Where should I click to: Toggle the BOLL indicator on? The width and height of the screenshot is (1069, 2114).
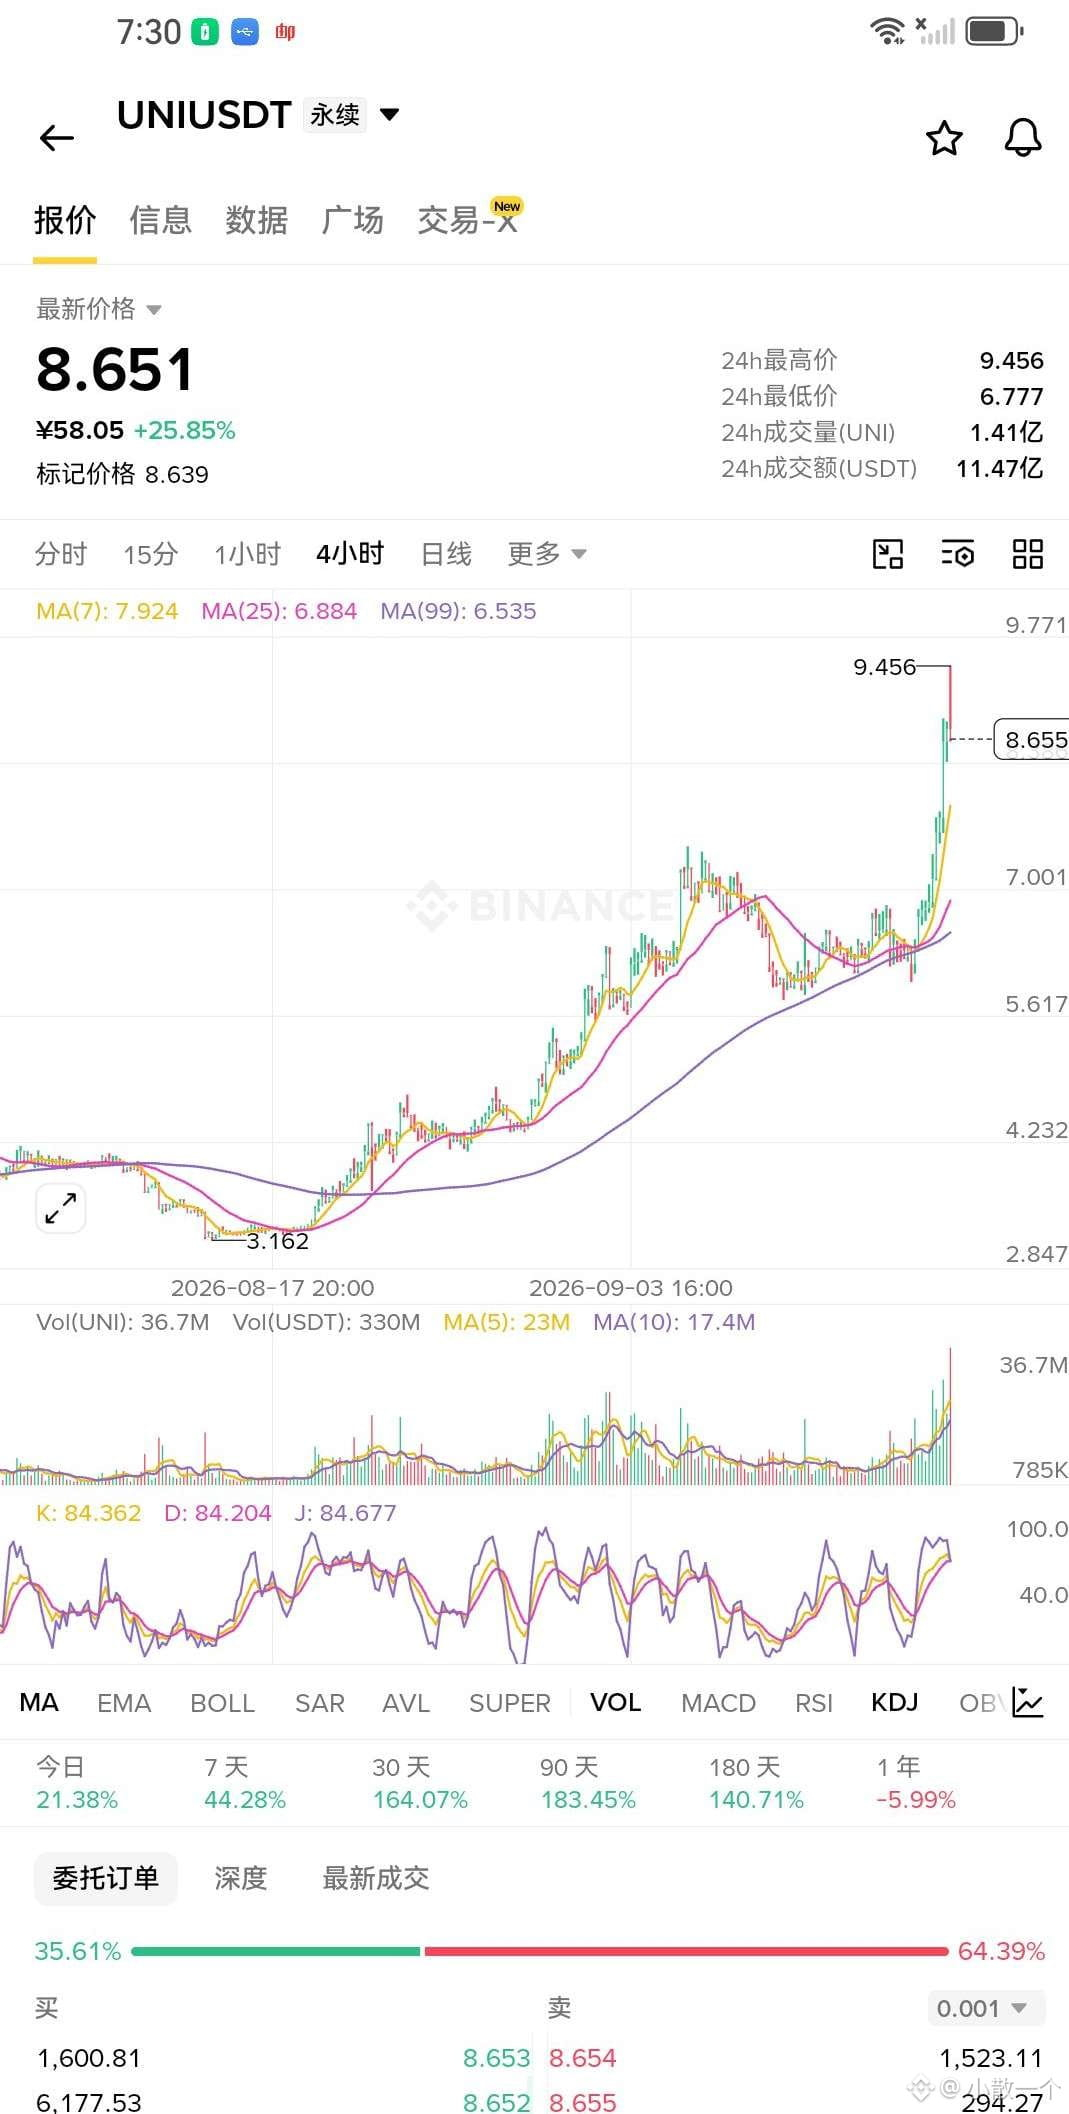pos(223,1703)
